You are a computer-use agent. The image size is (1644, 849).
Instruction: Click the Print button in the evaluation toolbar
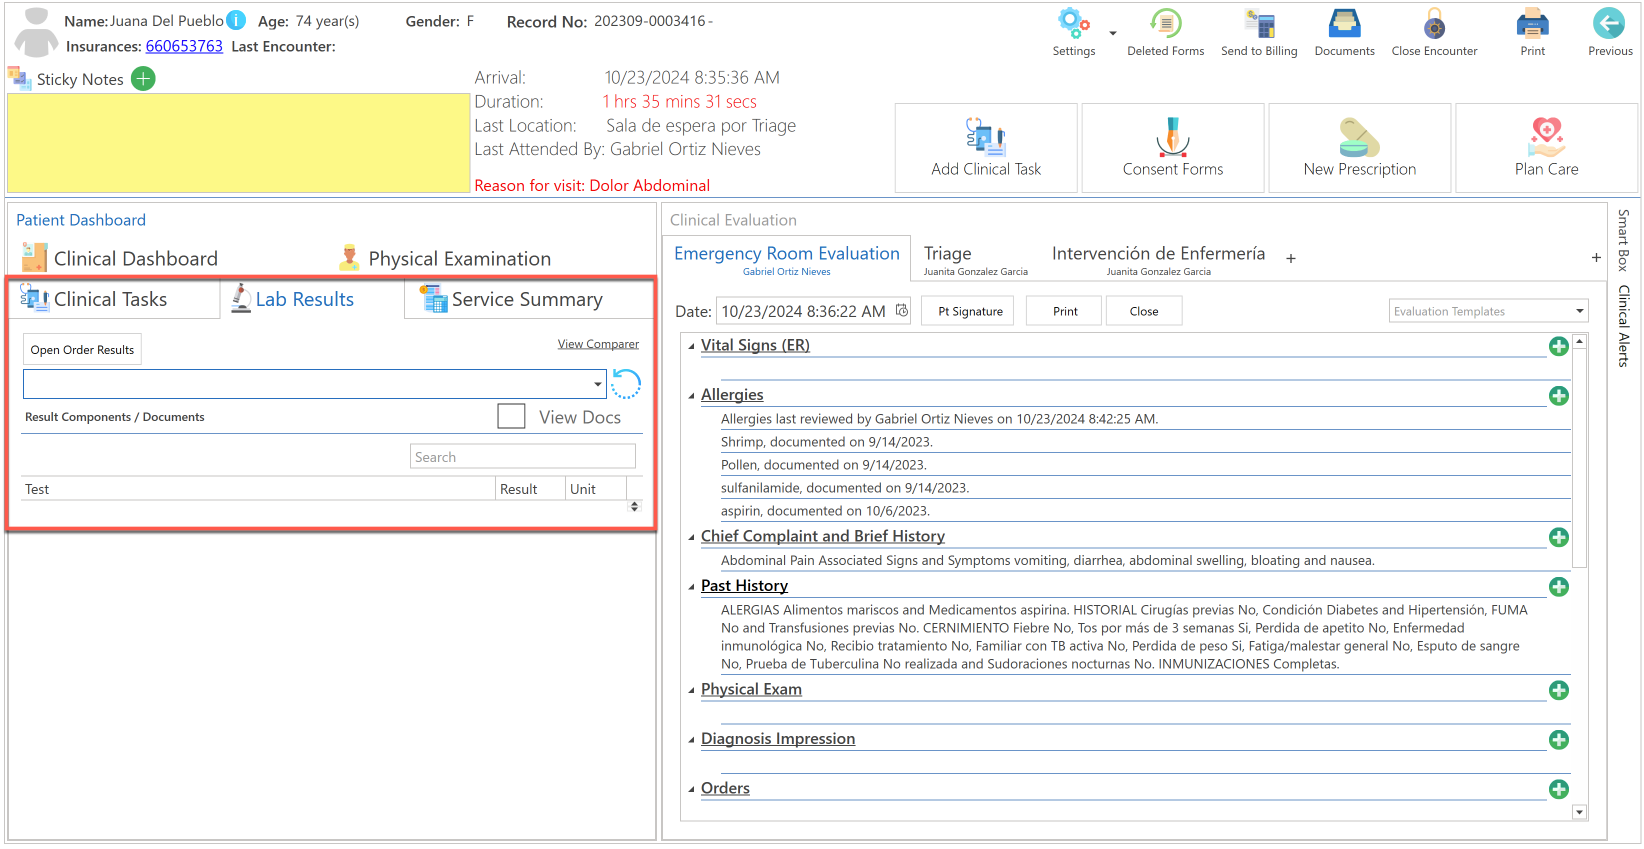coord(1065,311)
